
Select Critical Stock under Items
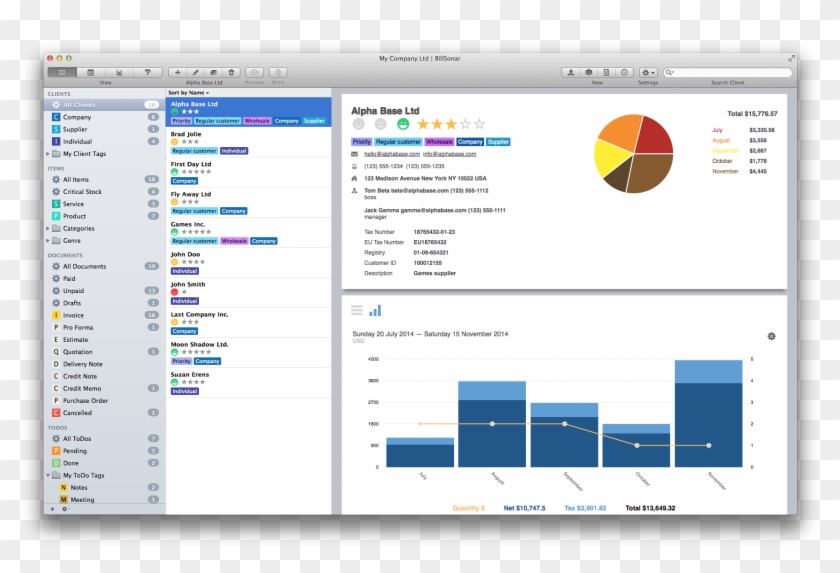82,192
